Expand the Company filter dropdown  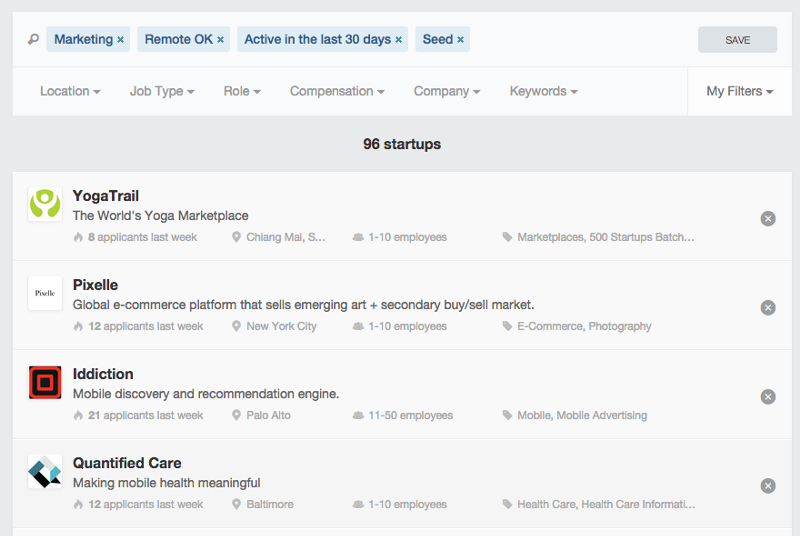(x=446, y=91)
